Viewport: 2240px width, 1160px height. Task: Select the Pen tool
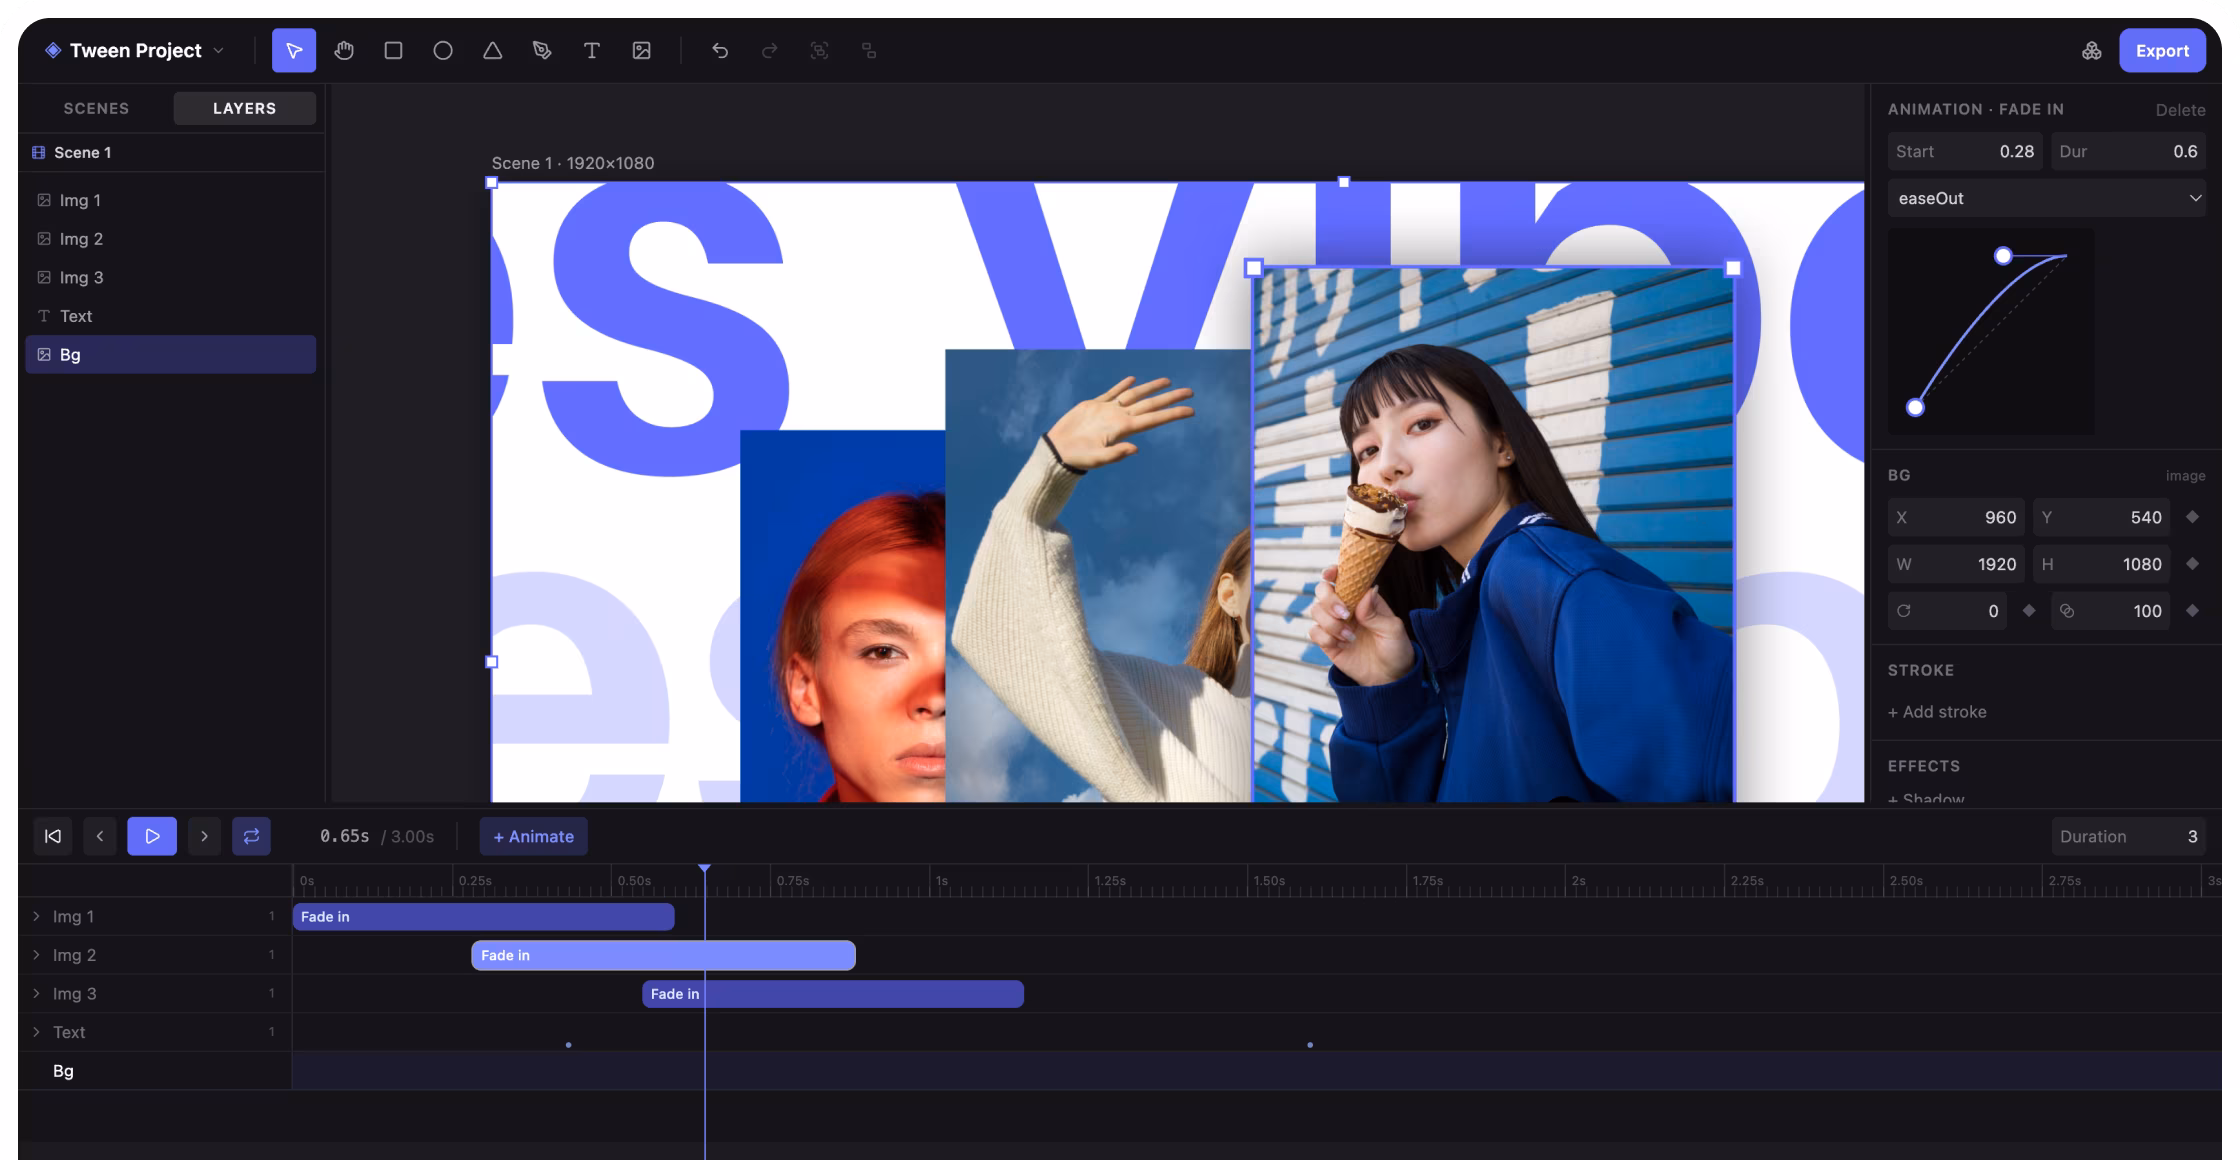pyautogui.click(x=542, y=51)
